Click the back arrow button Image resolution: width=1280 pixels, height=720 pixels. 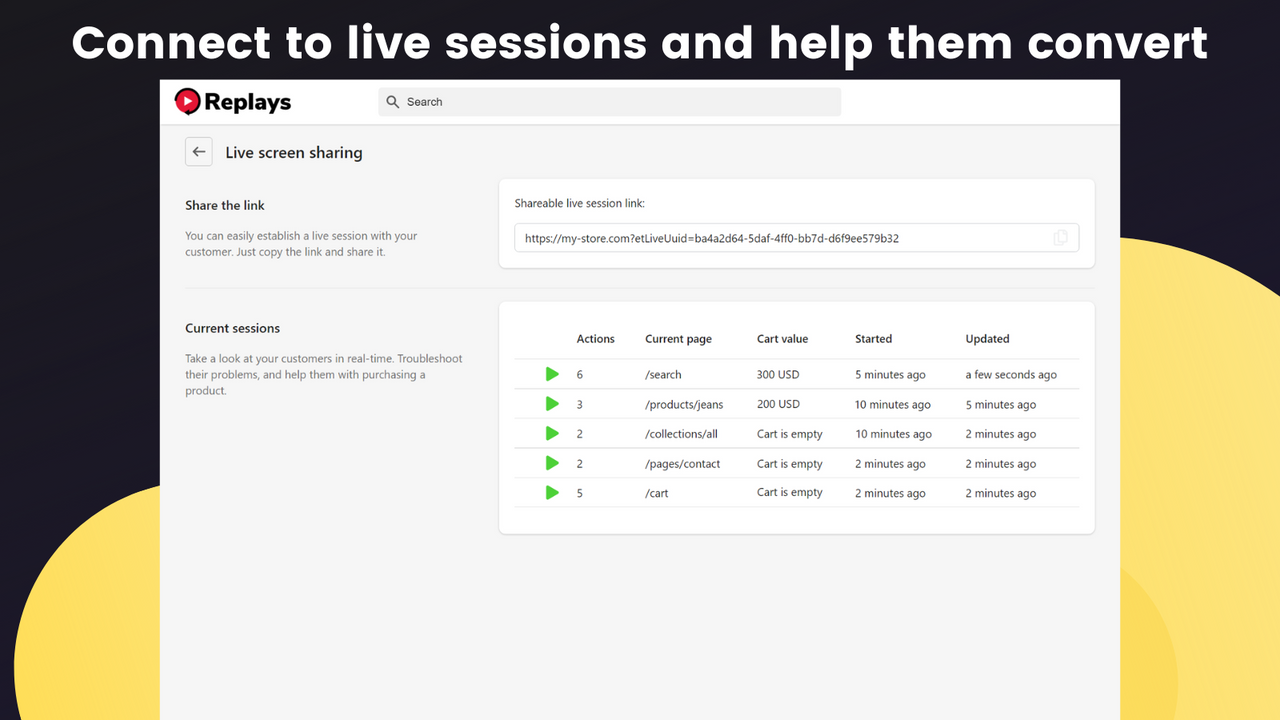pos(198,151)
